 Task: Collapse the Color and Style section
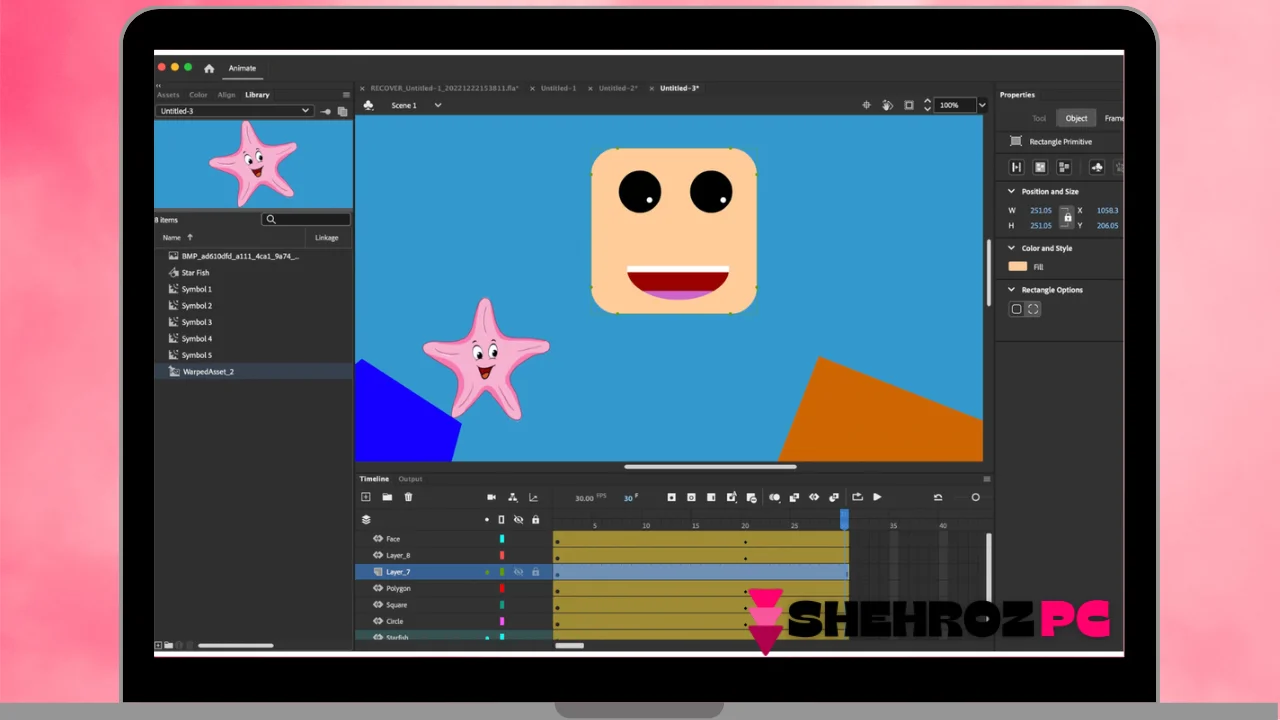click(x=1011, y=248)
